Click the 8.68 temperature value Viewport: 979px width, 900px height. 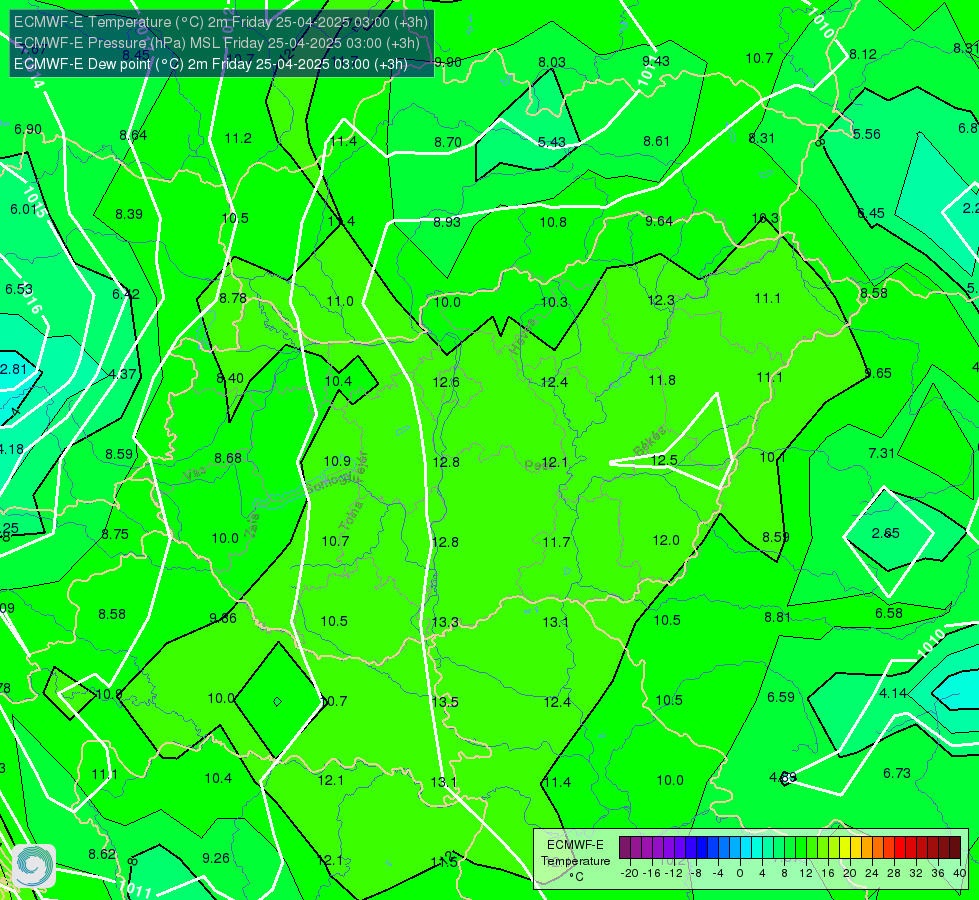pyautogui.click(x=228, y=458)
